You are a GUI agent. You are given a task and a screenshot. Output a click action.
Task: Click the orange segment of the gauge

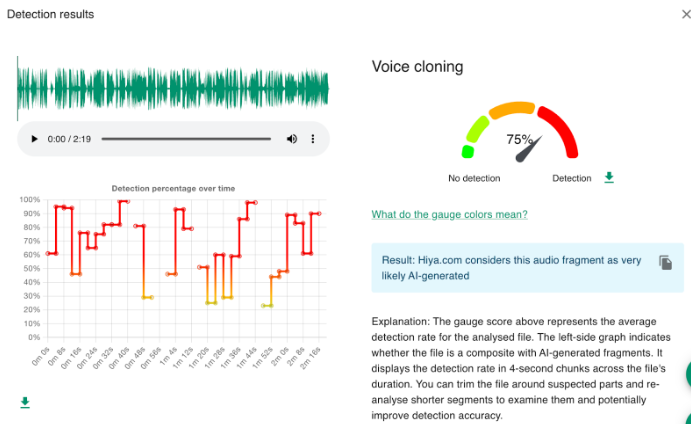[512, 108]
